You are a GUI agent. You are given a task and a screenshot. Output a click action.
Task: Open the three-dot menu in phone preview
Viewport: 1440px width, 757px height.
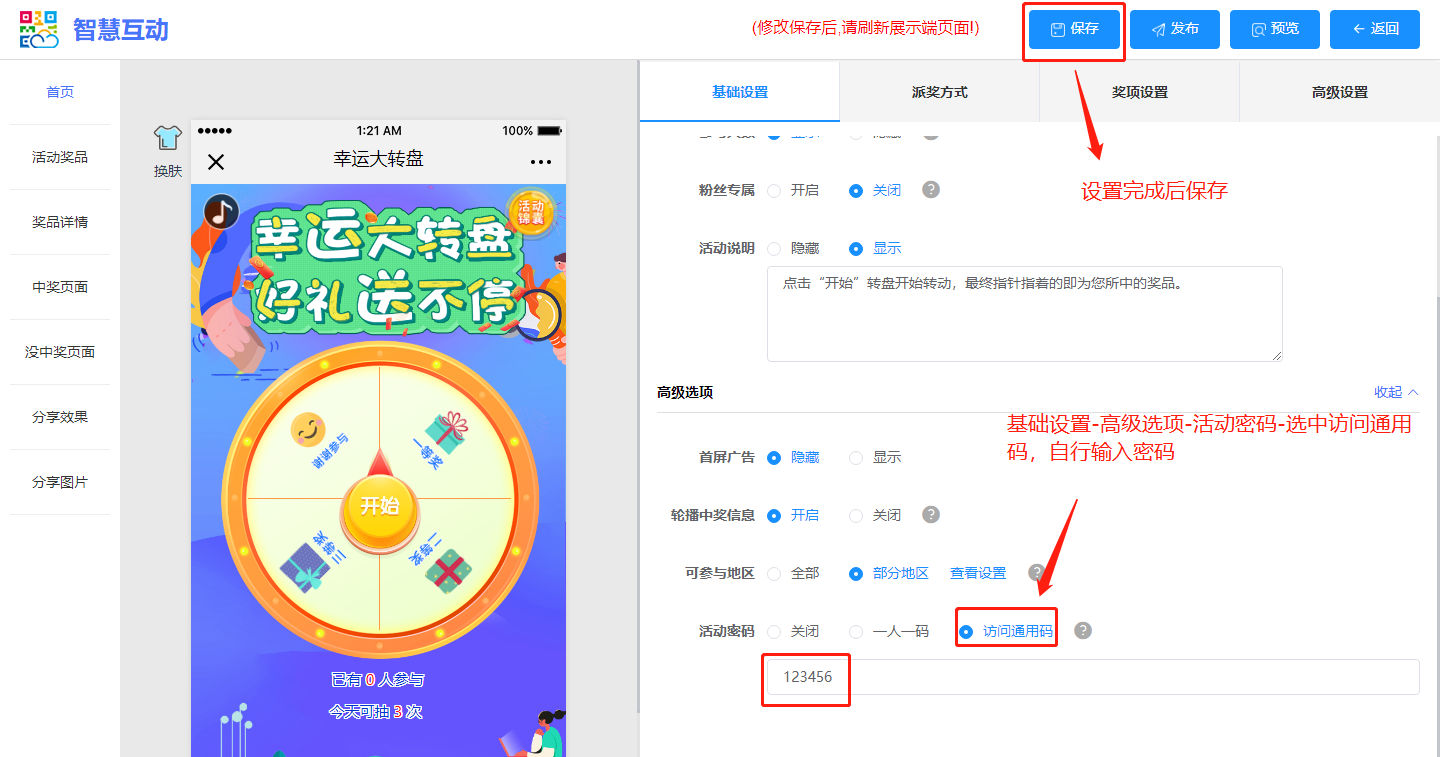[x=541, y=162]
